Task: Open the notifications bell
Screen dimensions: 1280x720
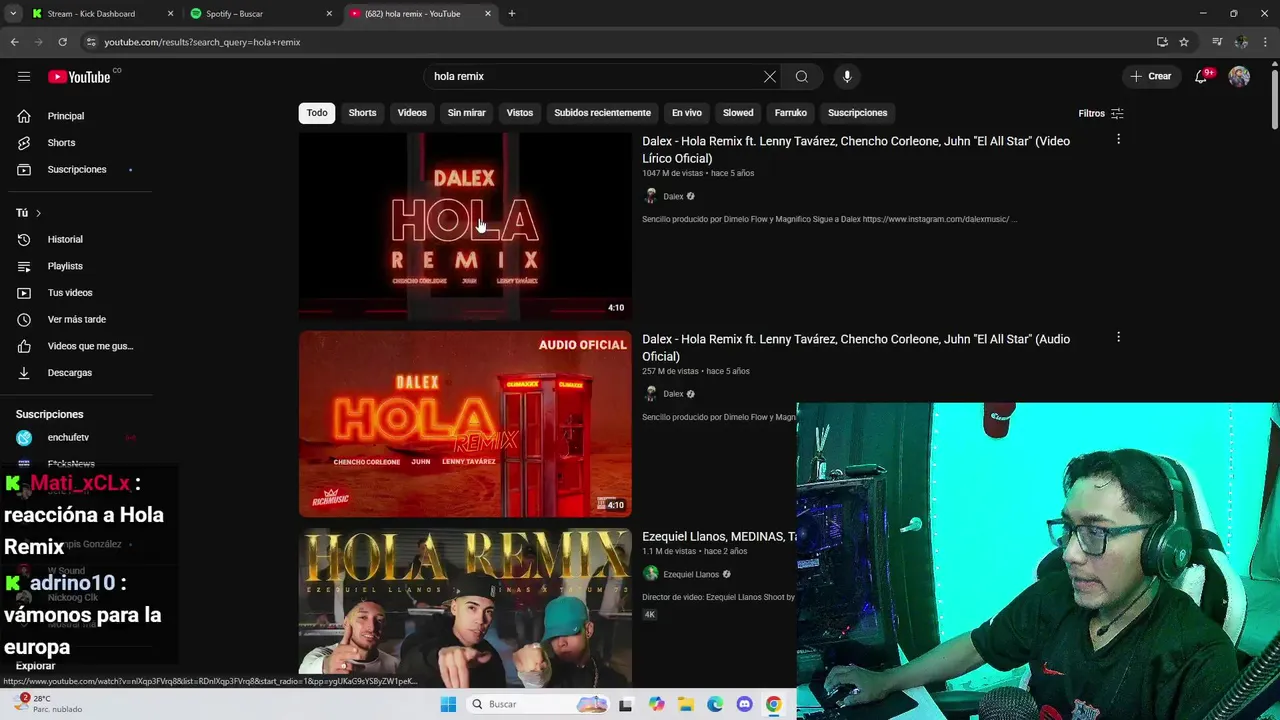Action: click(x=1202, y=77)
